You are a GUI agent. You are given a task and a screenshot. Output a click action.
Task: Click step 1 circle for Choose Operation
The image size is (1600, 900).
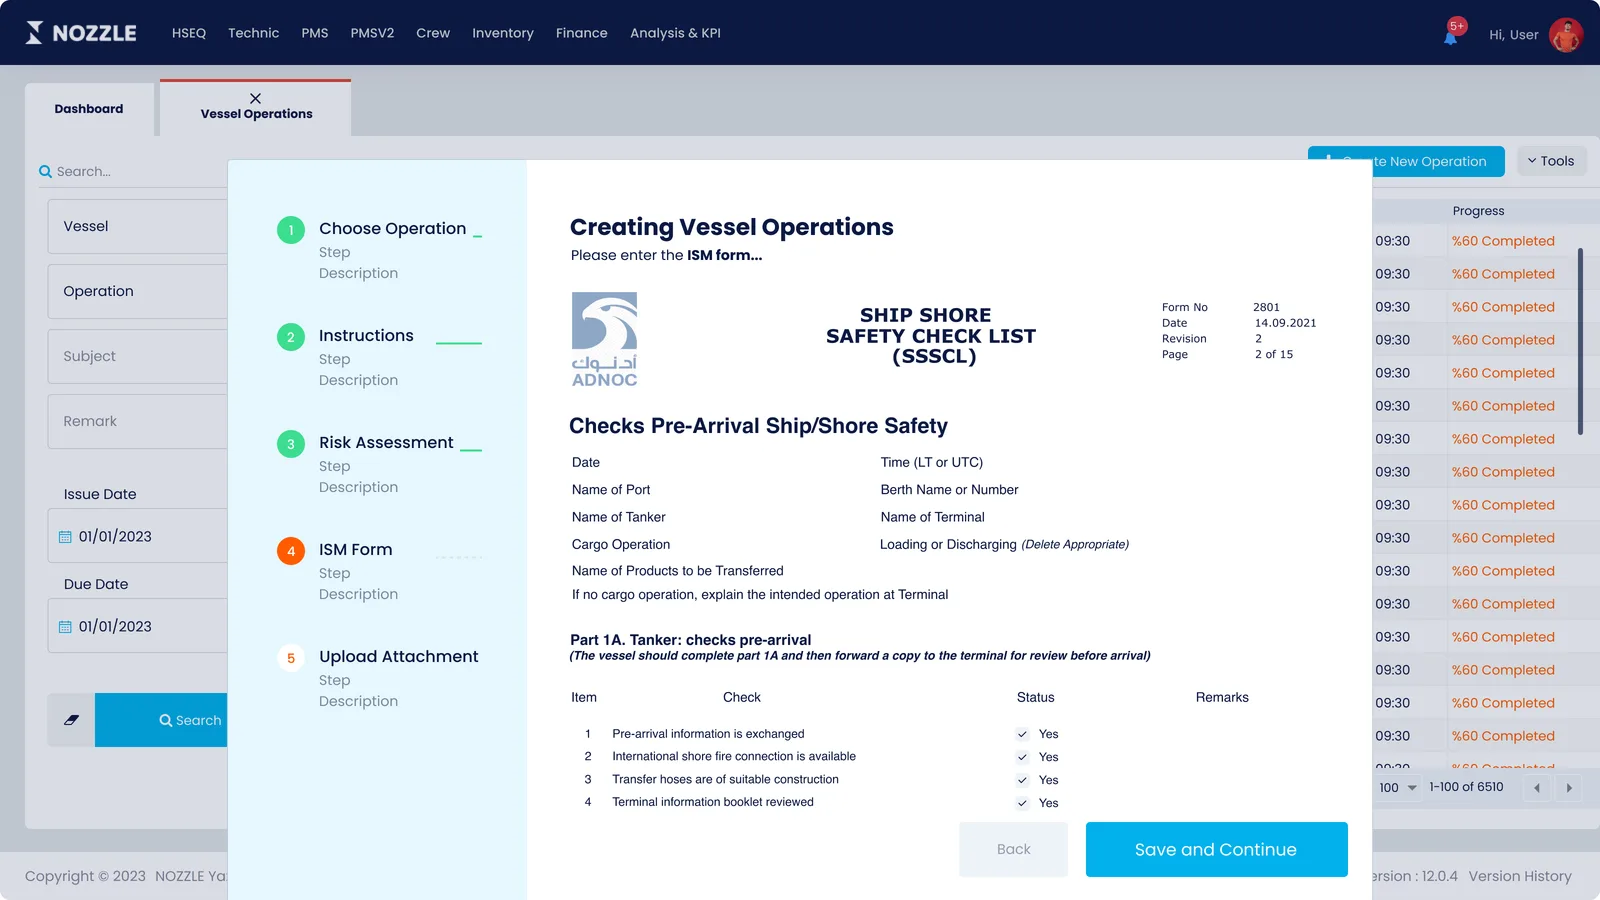point(291,230)
